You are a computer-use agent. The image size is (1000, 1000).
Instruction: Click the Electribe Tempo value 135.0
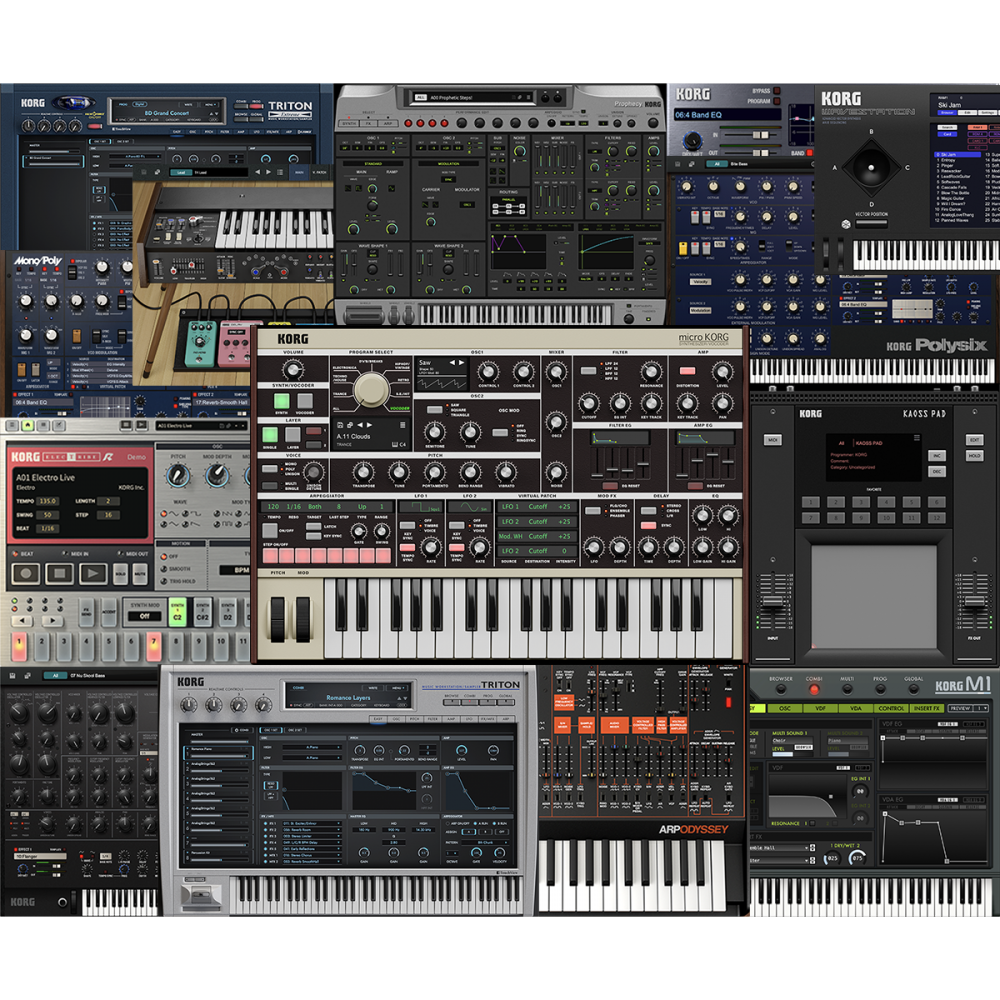[48, 501]
